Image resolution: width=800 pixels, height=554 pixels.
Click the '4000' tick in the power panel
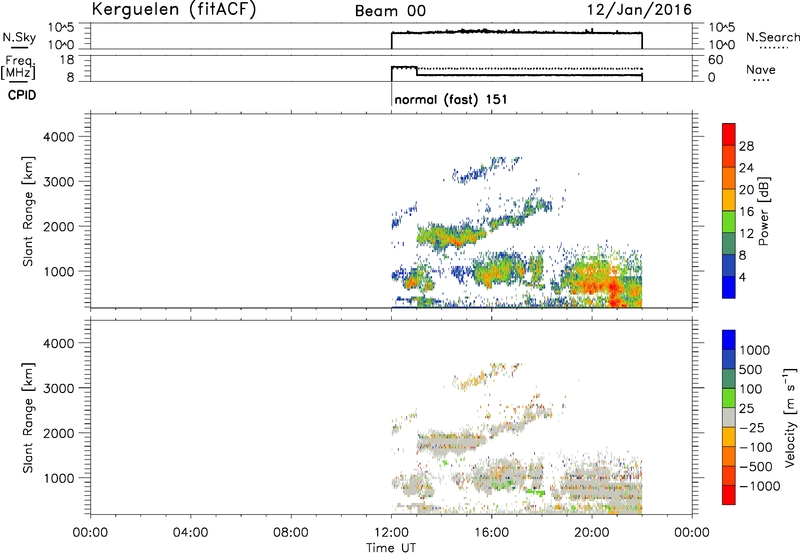click(58, 137)
